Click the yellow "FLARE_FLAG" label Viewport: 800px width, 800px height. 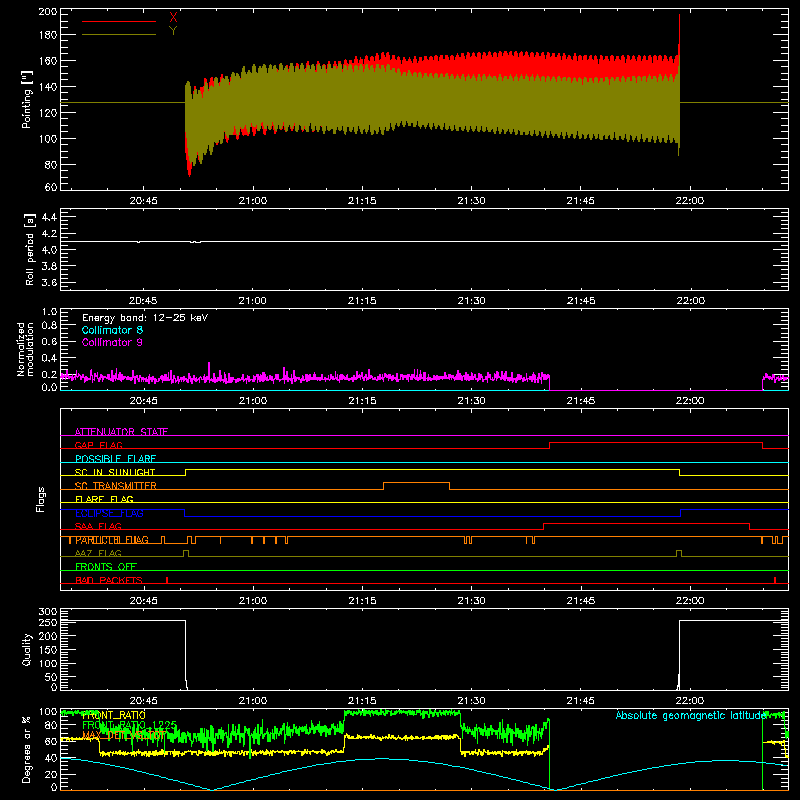point(104,499)
